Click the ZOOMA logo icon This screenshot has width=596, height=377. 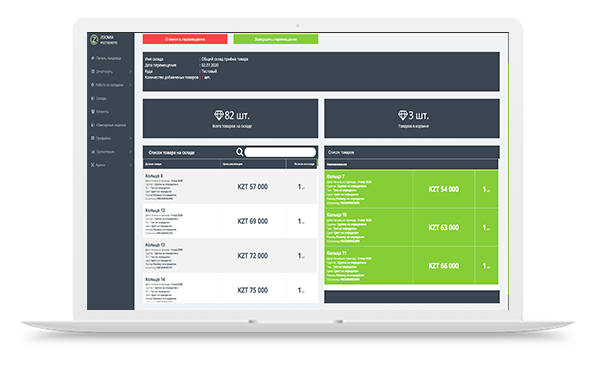[94, 40]
